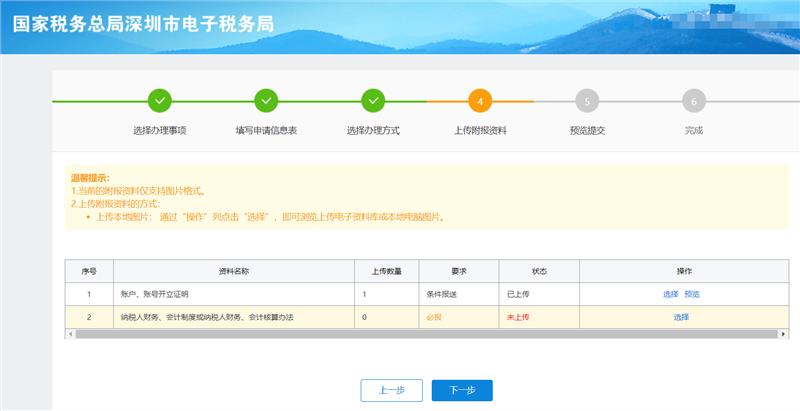The image size is (800, 411).
Task: Select the 未上传 status cell in row 2
Action: (518, 317)
